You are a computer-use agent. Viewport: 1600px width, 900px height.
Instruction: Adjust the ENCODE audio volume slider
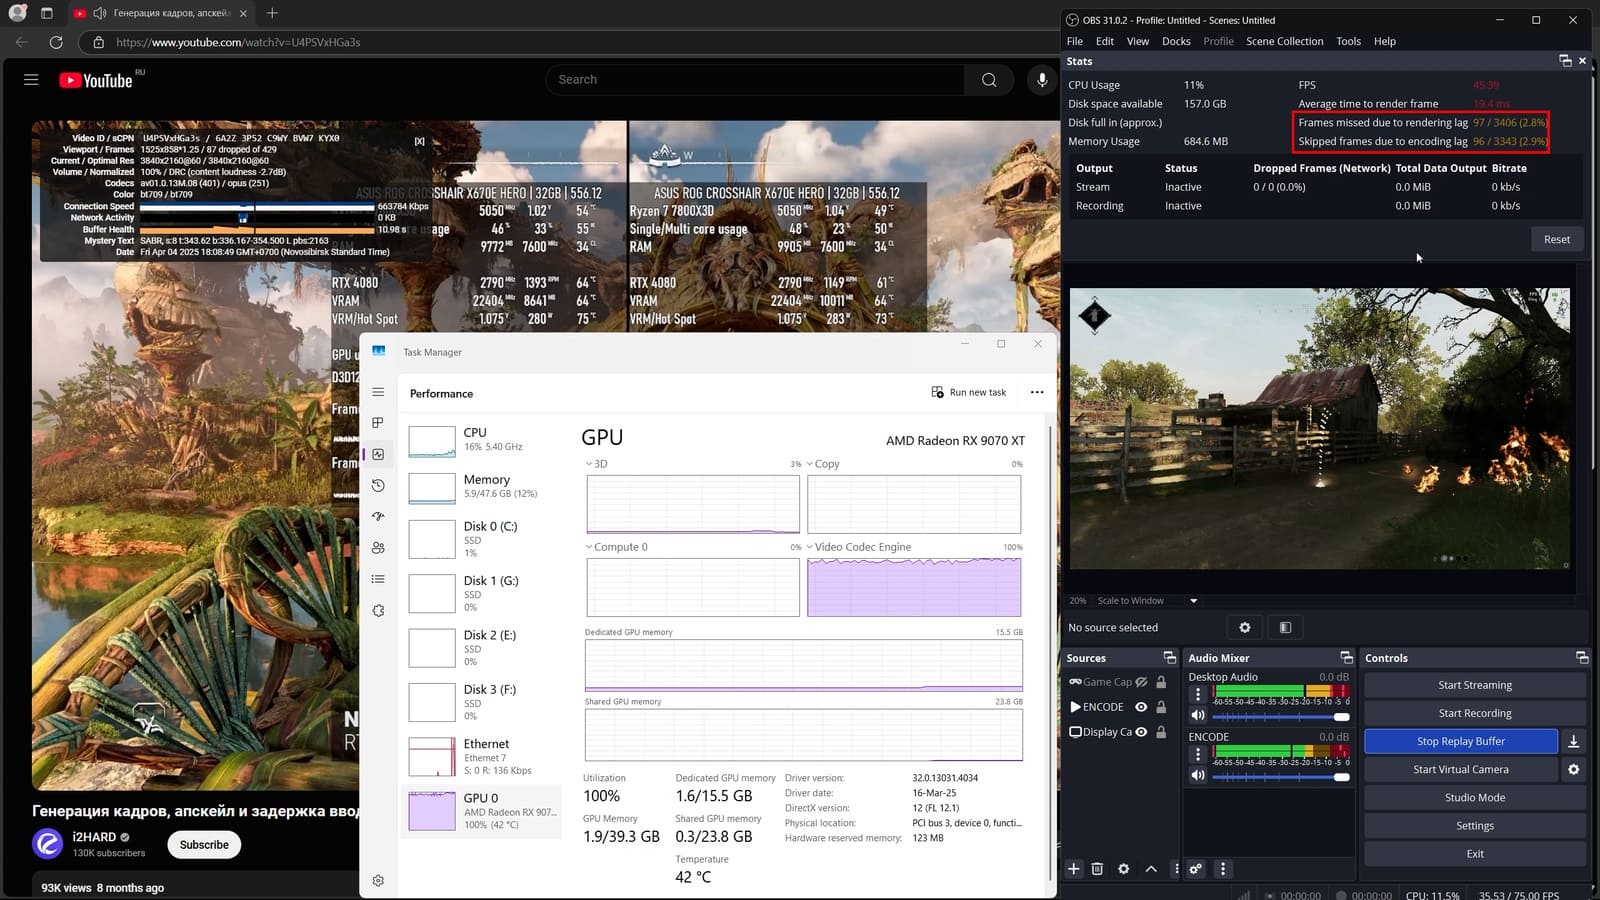click(x=1280, y=776)
